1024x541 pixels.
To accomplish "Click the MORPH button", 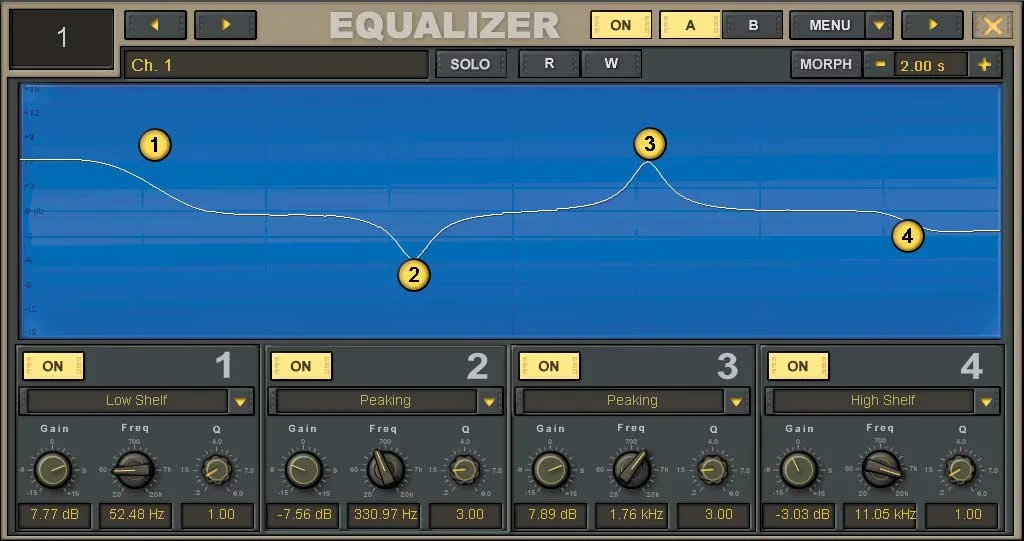I will tap(826, 64).
